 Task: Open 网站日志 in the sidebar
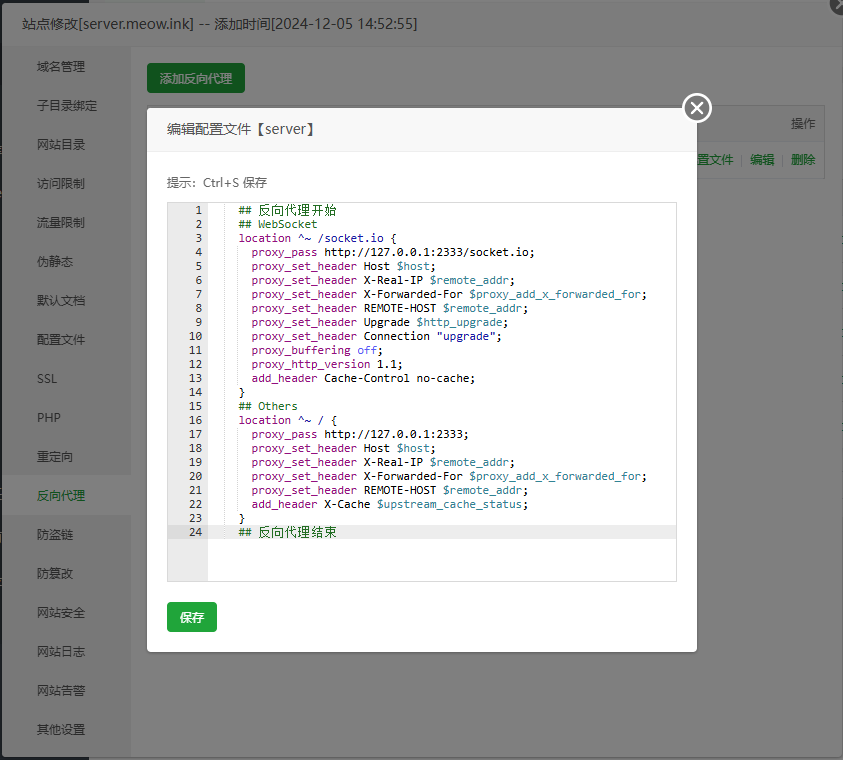coord(61,652)
